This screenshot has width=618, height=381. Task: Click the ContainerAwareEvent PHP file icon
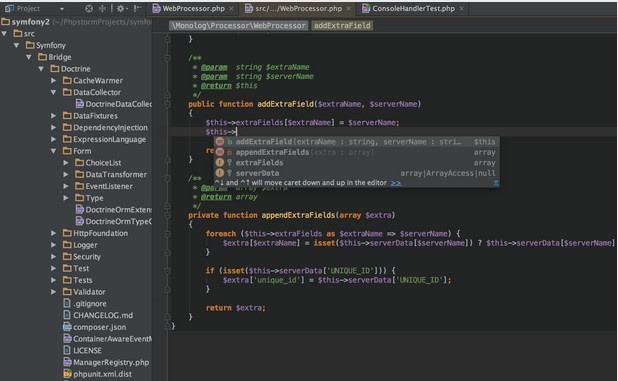click(x=67, y=338)
